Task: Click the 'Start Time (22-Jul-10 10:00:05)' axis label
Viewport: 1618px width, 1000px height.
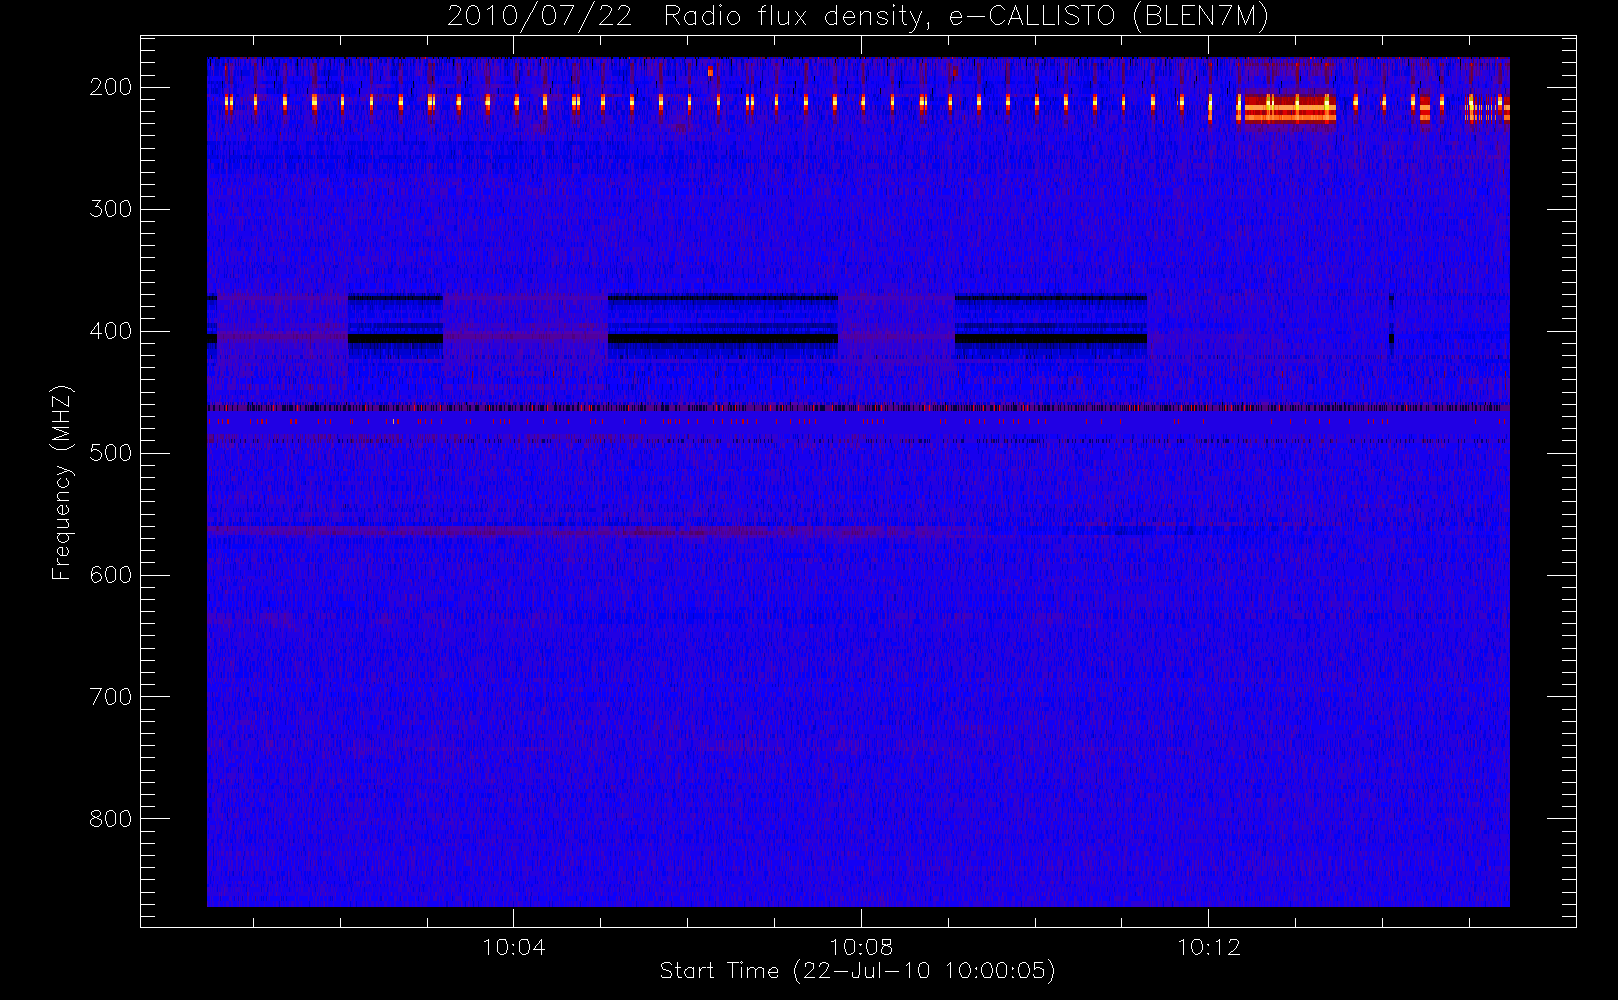Action: coord(857,971)
